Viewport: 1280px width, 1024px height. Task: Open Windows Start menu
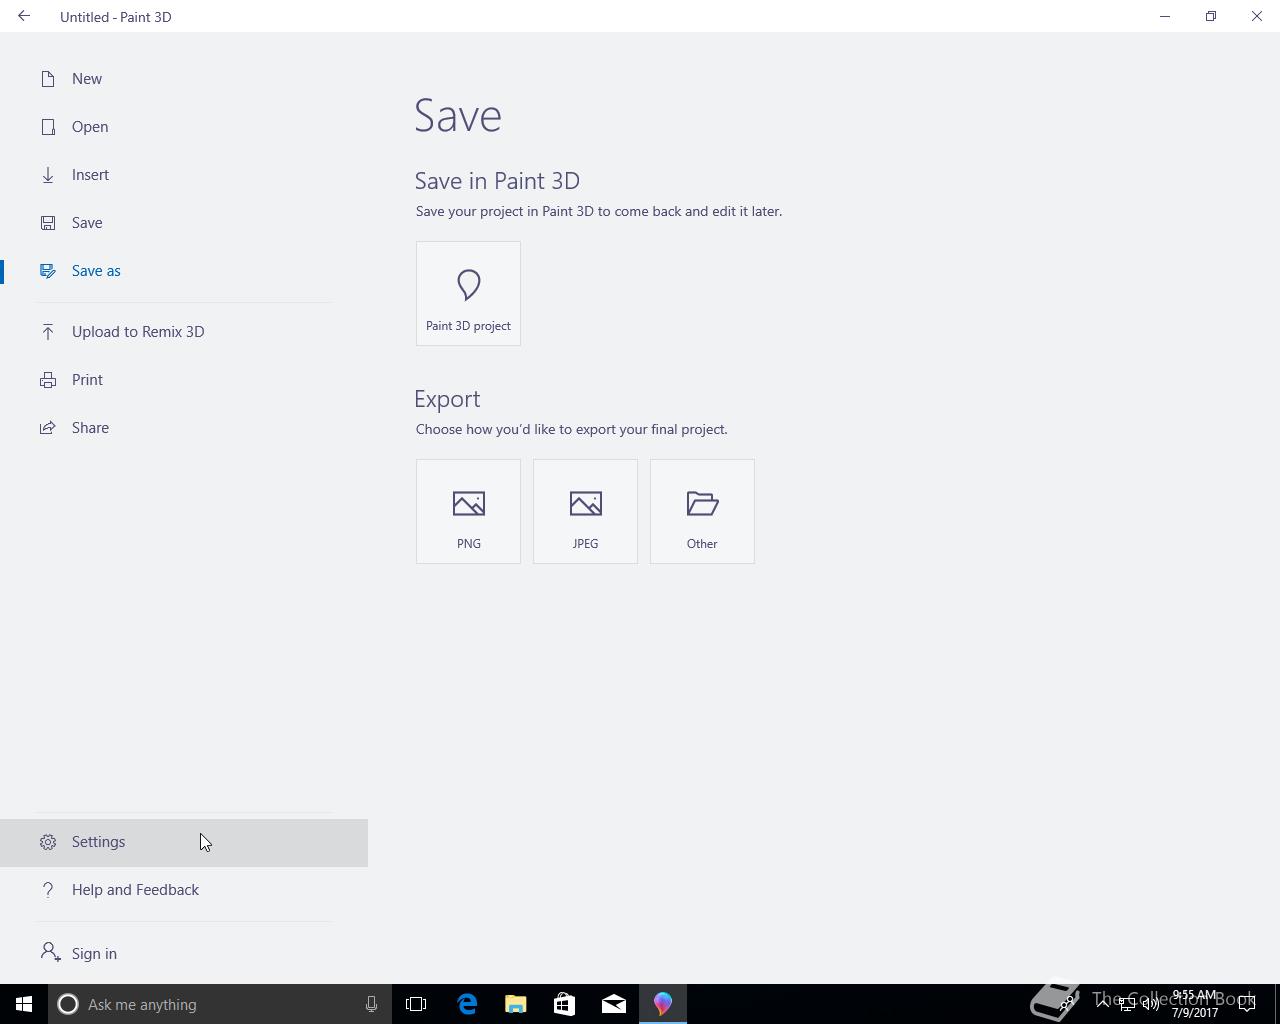(x=24, y=1004)
